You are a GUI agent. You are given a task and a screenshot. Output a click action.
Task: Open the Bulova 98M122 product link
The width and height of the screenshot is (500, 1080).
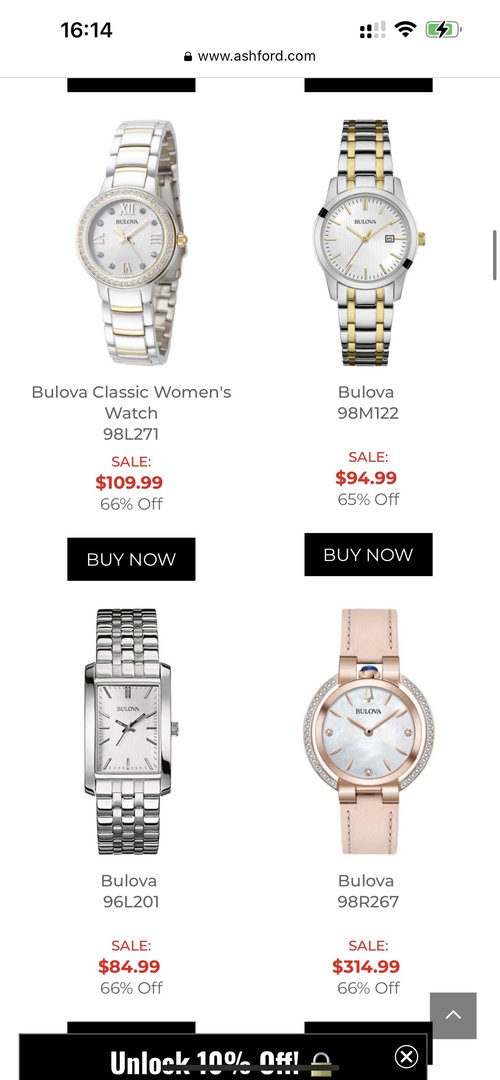368,402
